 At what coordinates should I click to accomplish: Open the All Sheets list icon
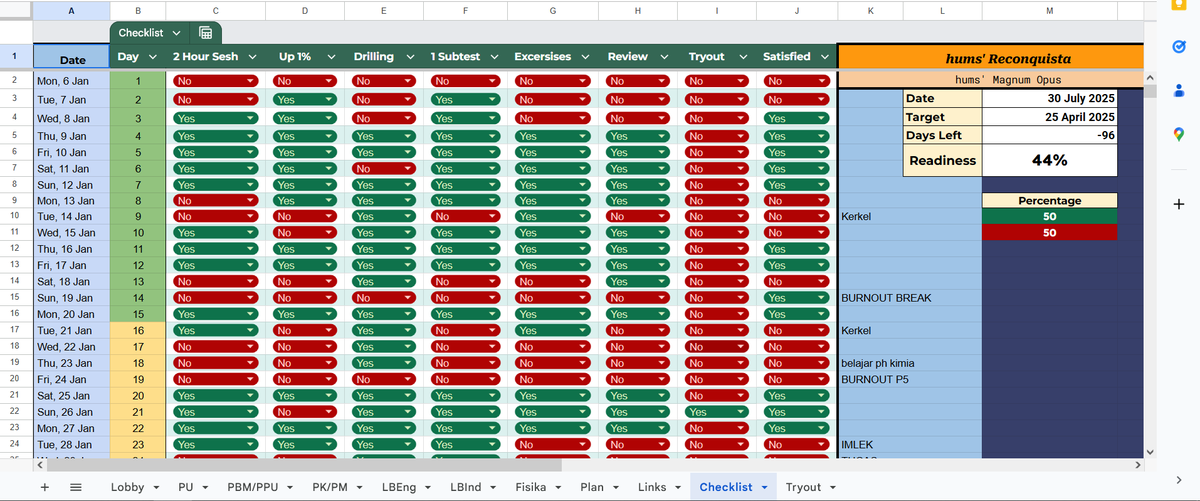(76, 487)
